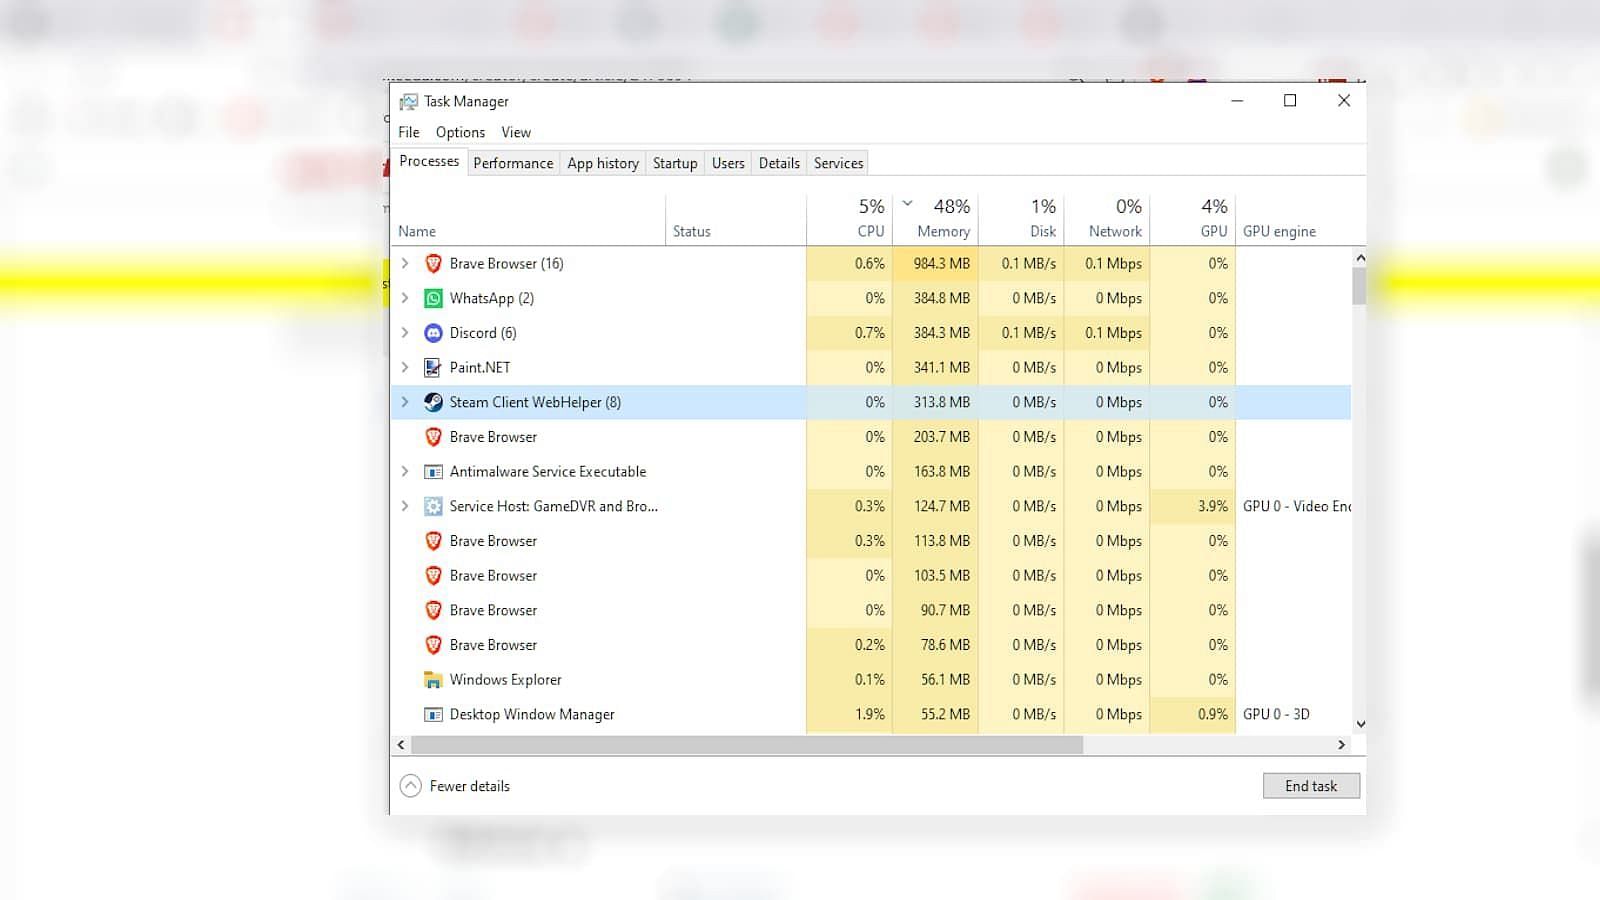
Task: Select the Processes tab
Action: (429, 161)
